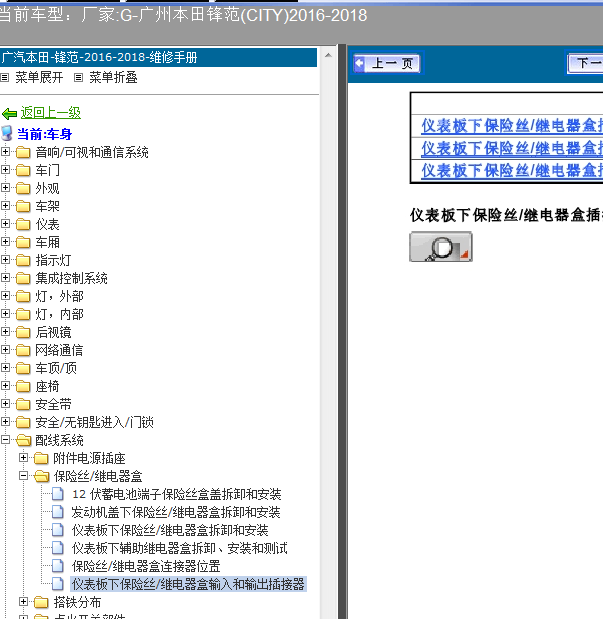Click page icon of 12 伏蓄电池端子保险丝盒盖拆卸和安装
The height and width of the screenshot is (619, 603).
(x=58, y=494)
